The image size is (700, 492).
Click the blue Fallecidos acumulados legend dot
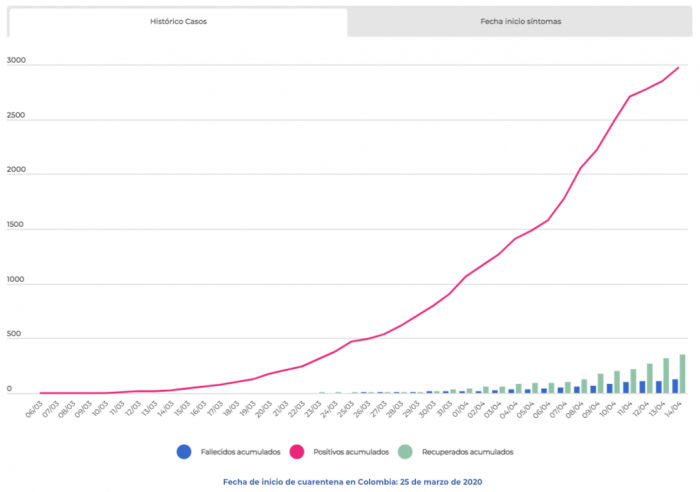(x=182, y=452)
